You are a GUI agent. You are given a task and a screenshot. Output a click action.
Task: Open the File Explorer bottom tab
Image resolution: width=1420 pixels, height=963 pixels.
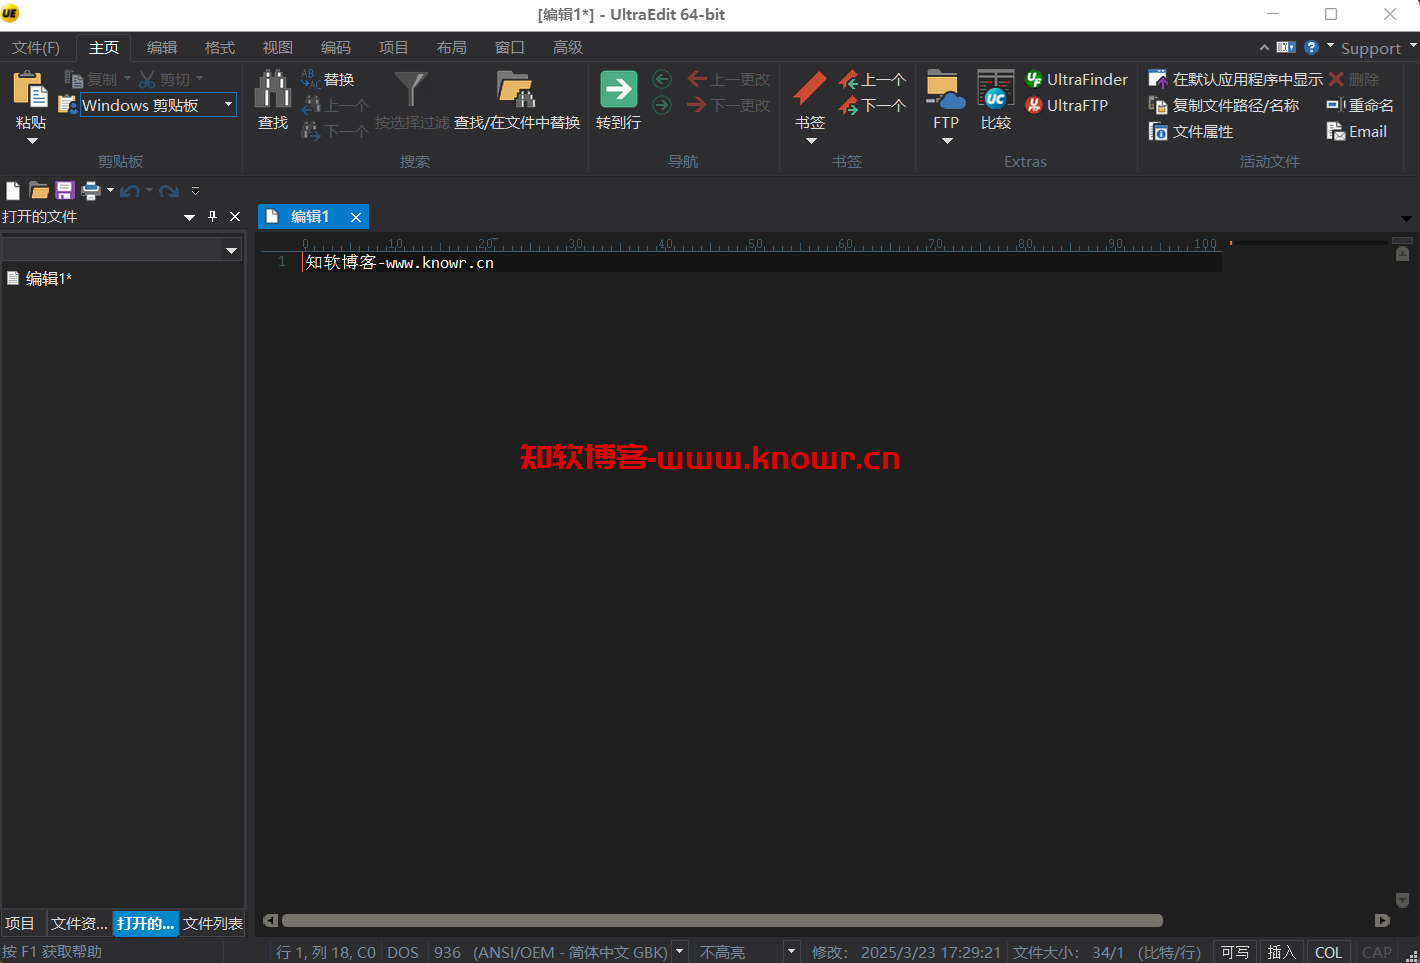pyautogui.click(x=79, y=923)
